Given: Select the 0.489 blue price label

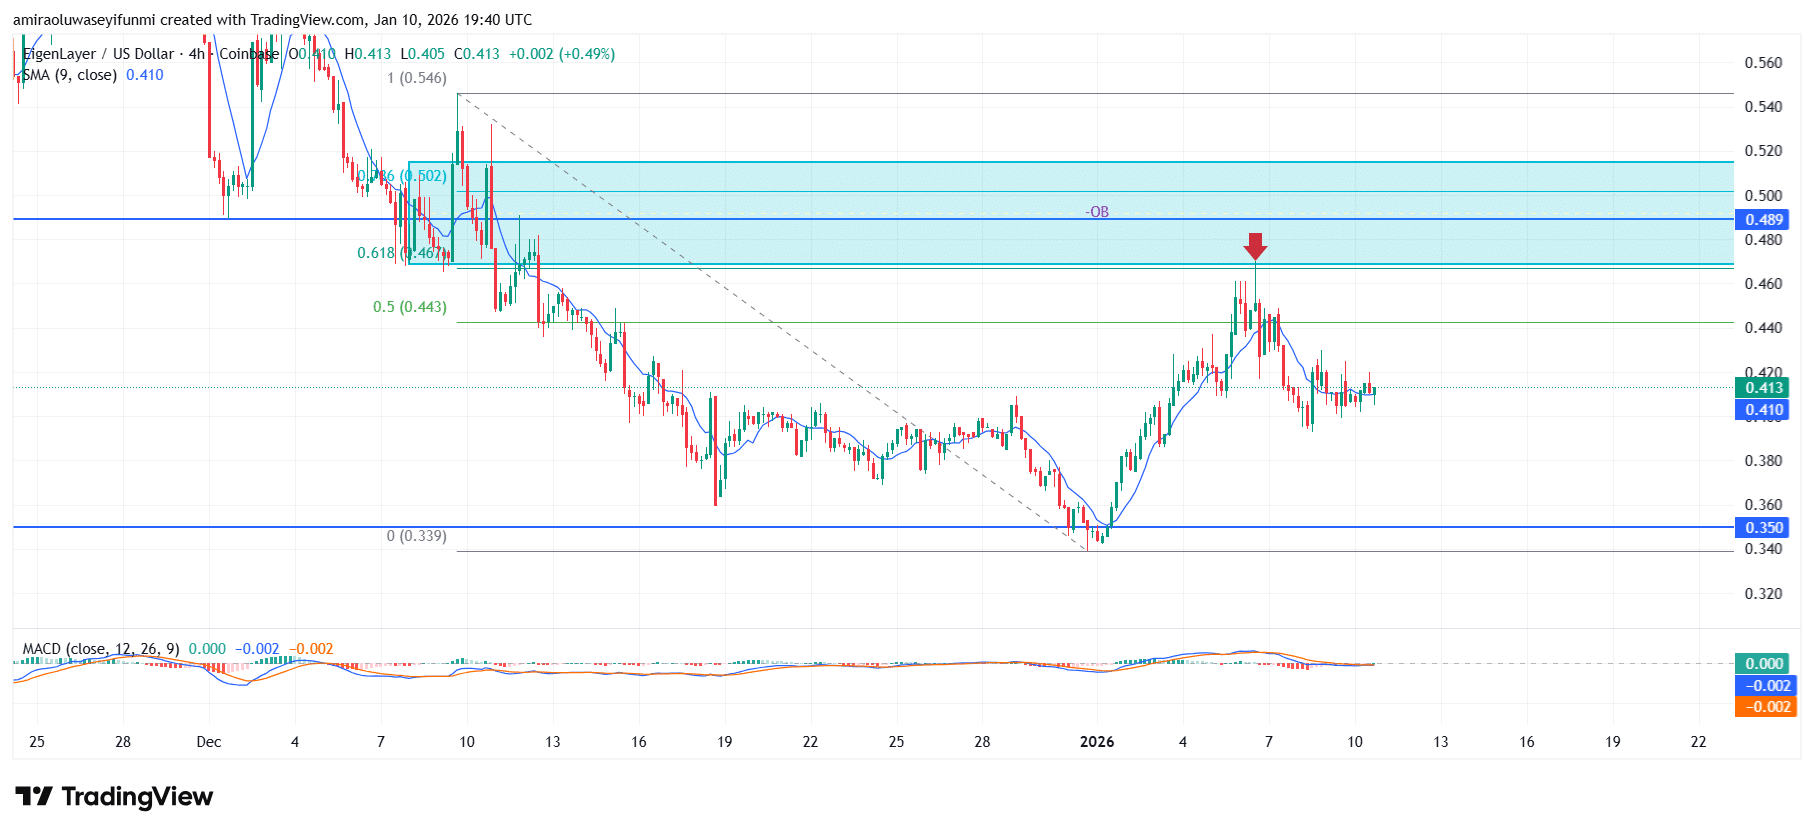Looking at the screenshot, I should click(1764, 220).
